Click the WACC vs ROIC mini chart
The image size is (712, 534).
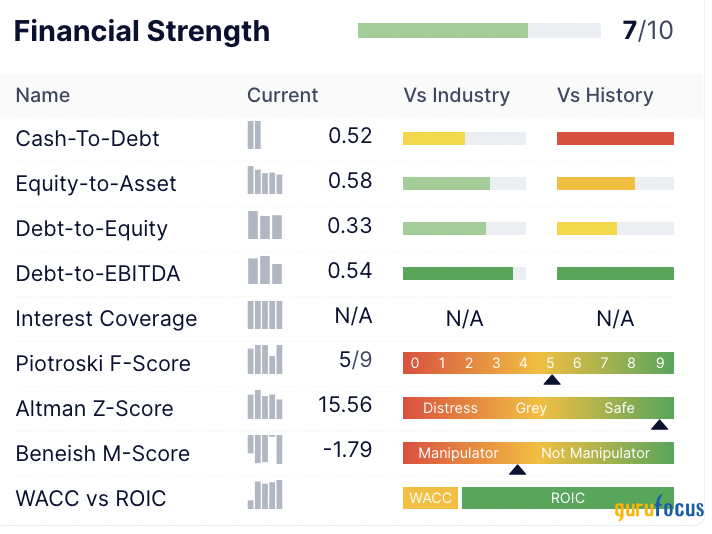click(x=267, y=495)
